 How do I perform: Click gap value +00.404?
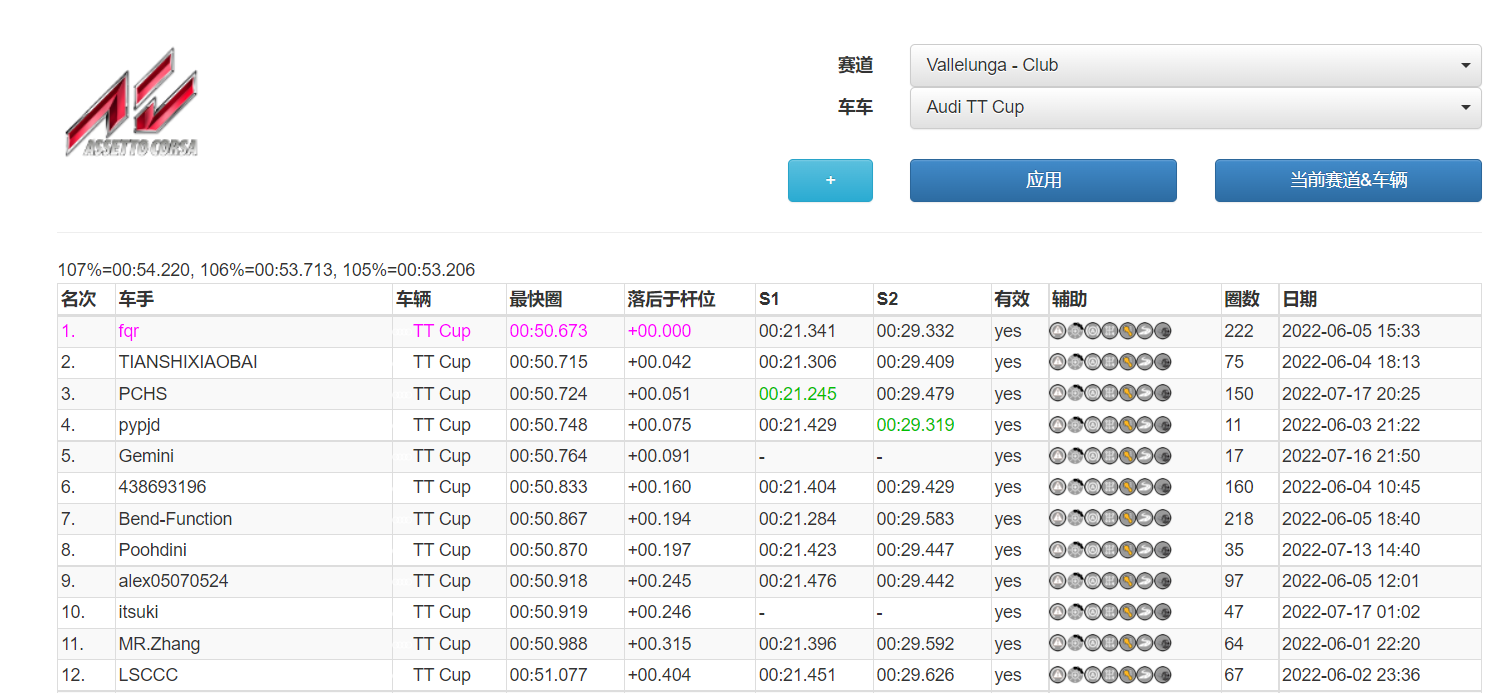(x=659, y=674)
